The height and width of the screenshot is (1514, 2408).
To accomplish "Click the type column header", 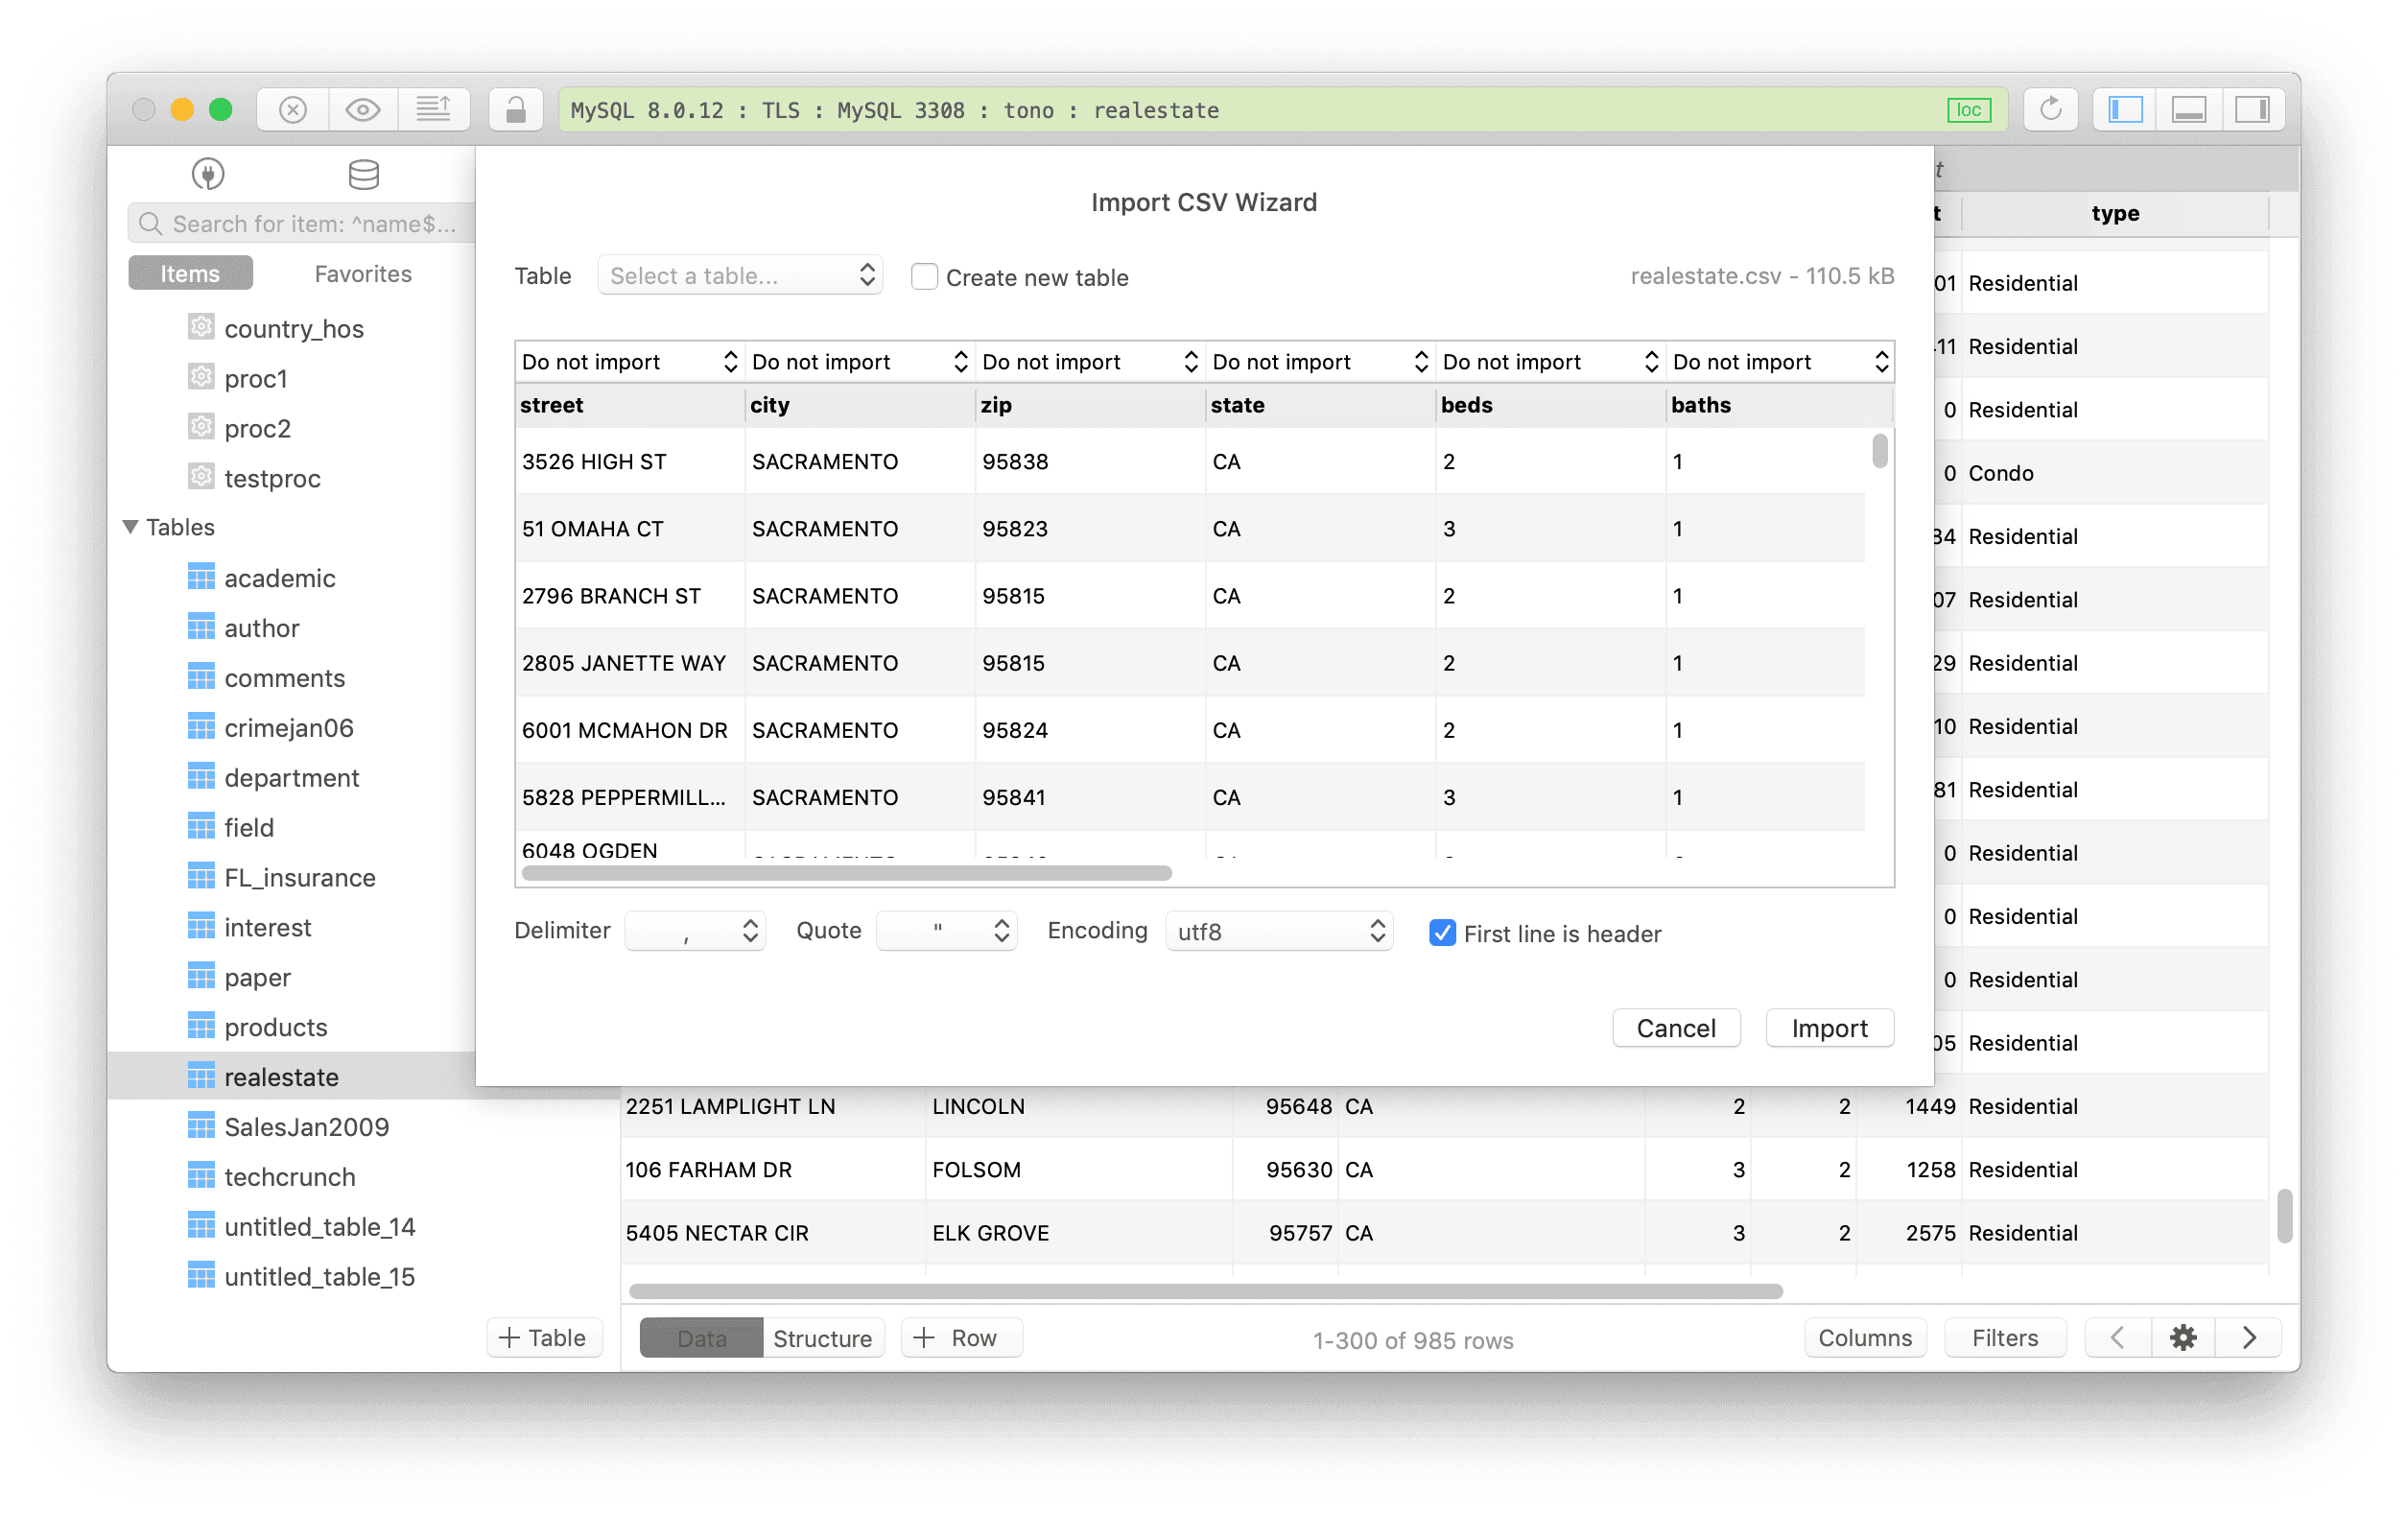I will tap(2115, 213).
